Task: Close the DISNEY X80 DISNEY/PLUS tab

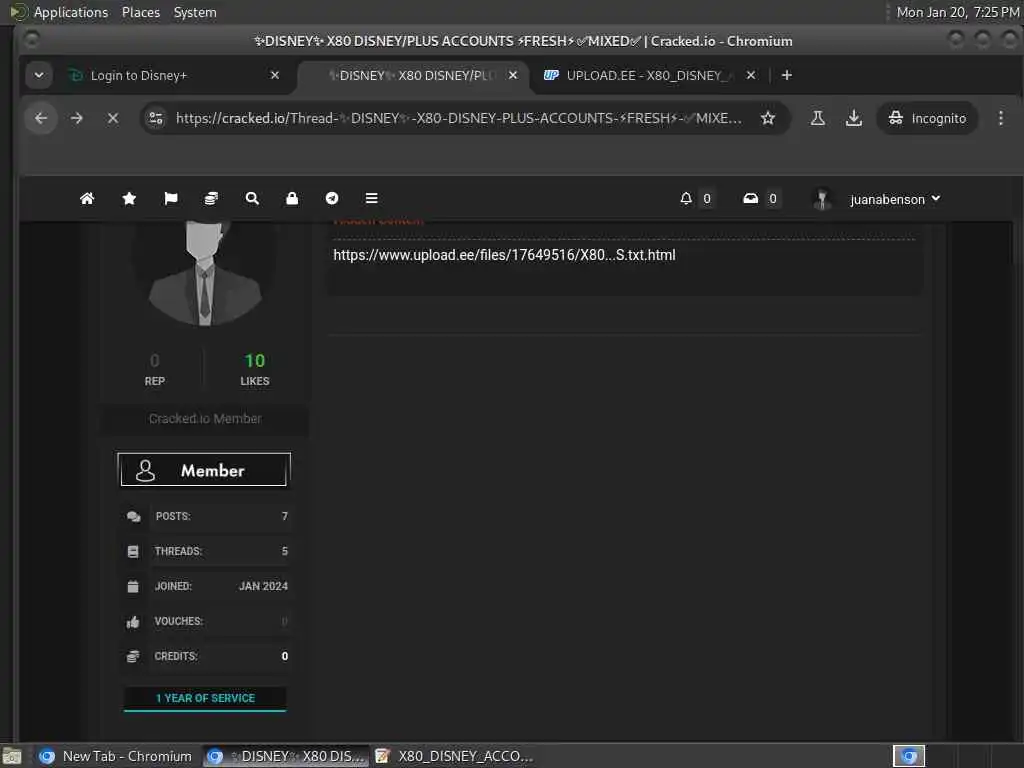Action: 513,75
